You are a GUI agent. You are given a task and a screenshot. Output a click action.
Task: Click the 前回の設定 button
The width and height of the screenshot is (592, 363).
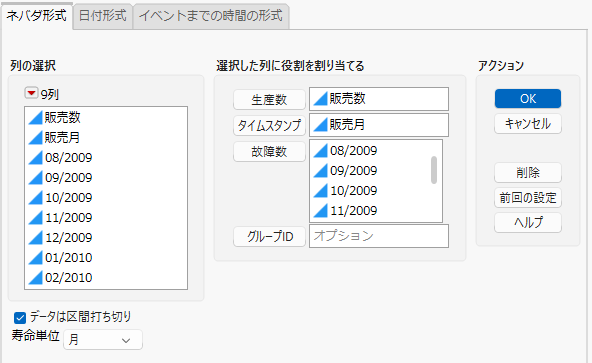(528, 198)
